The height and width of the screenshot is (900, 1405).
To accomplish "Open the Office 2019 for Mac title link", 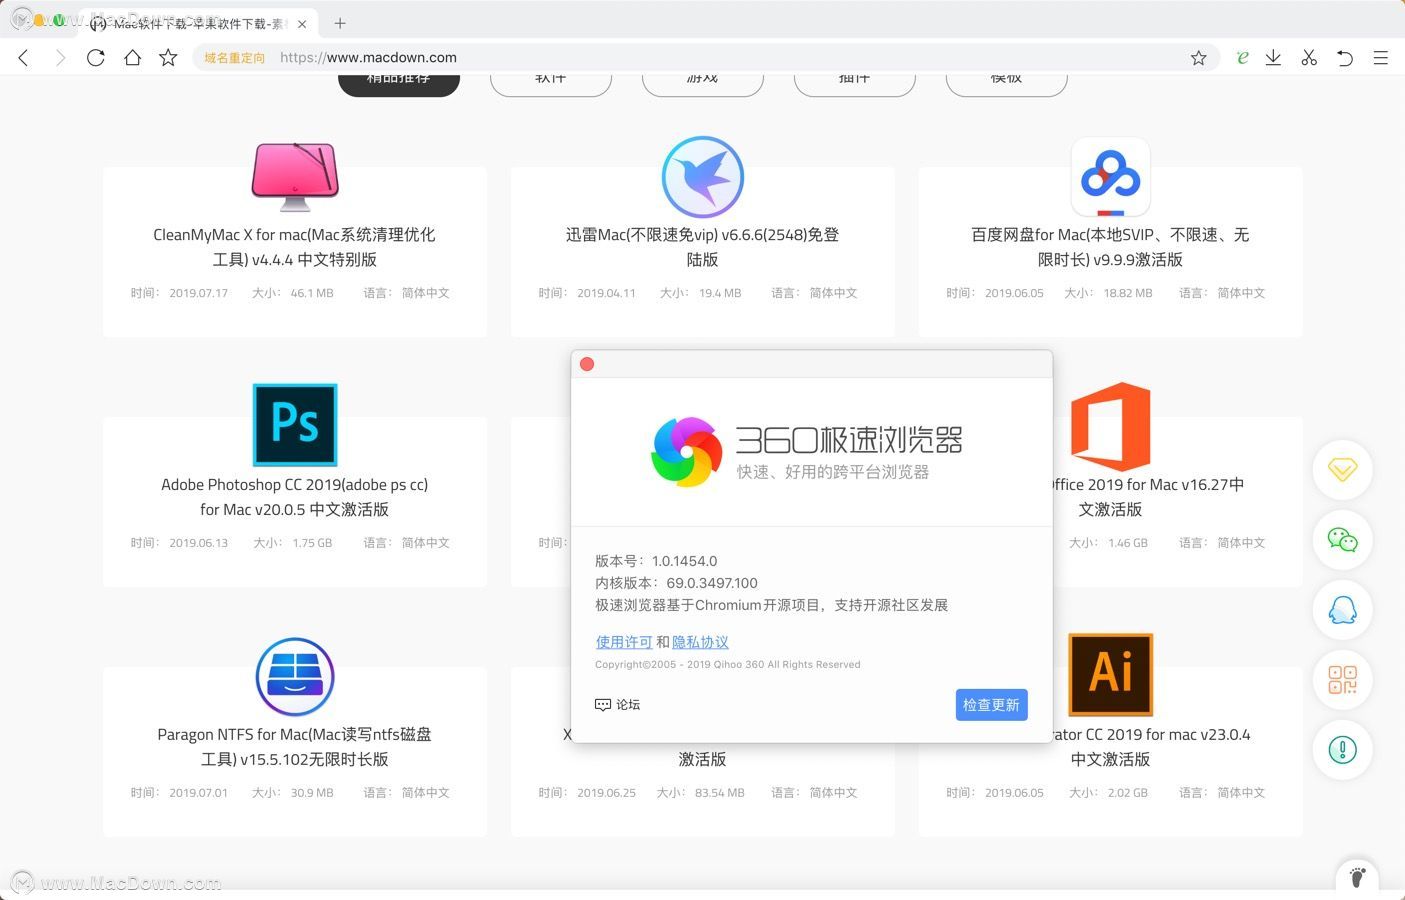I will pos(1148,497).
